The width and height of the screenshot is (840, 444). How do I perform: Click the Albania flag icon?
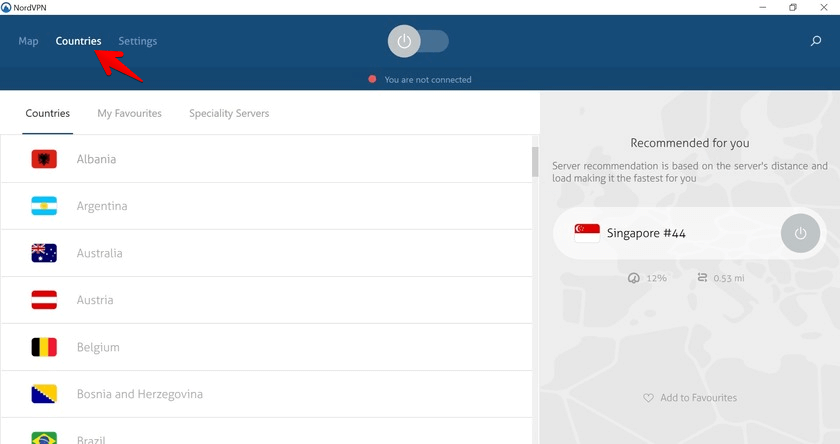(x=44, y=159)
